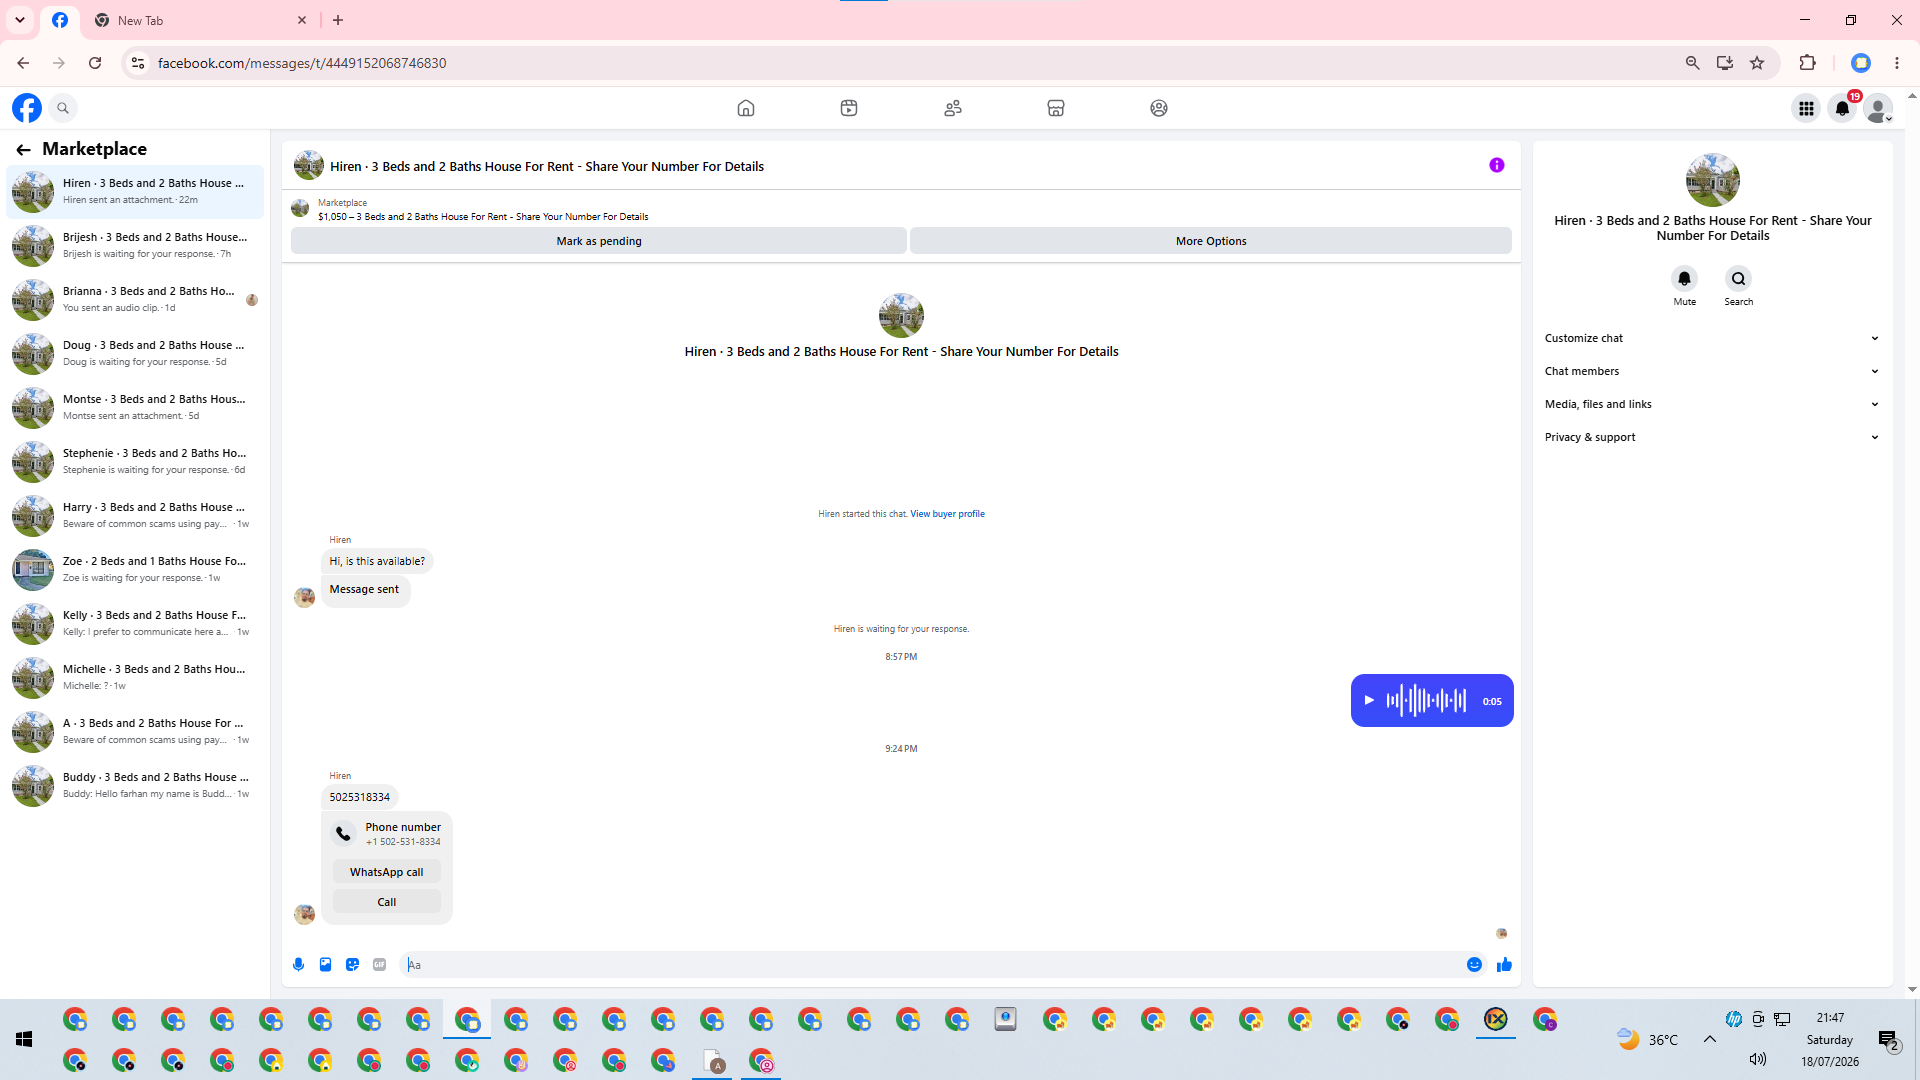Click the phone handset icon in message
The image size is (1920, 1080).
pyautogui.click(x=343, y=834)
